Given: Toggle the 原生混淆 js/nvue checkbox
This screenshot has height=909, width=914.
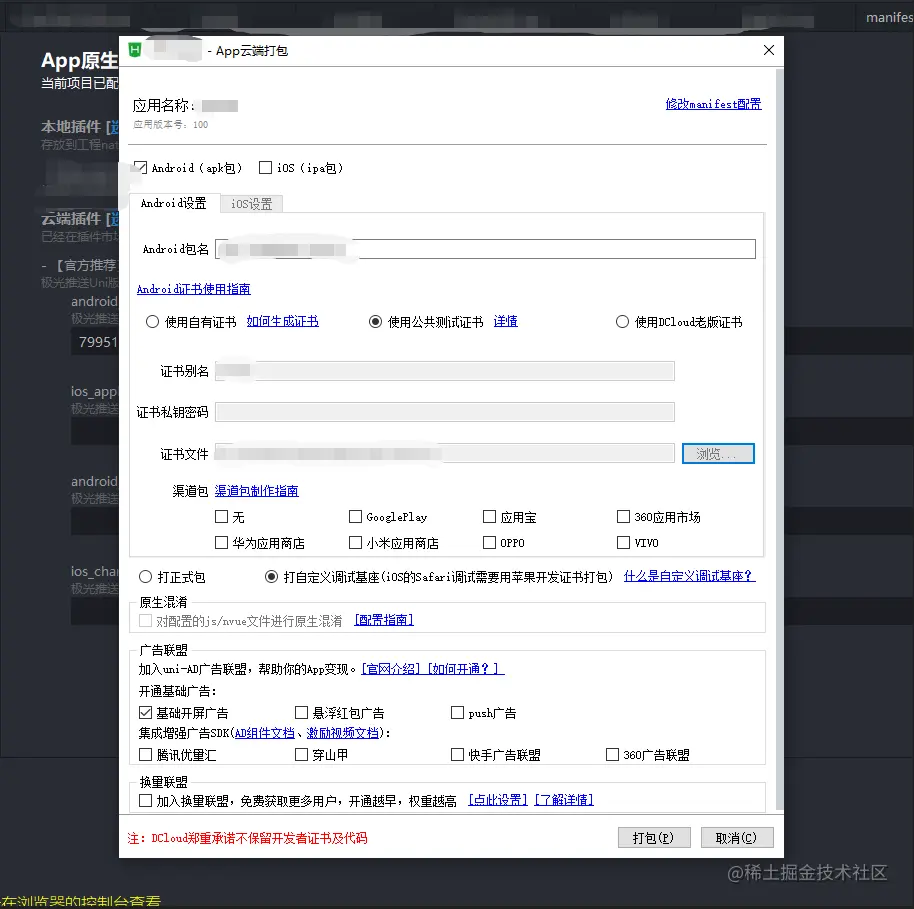Looking at the screenshot, I should [x=145, y=621].
